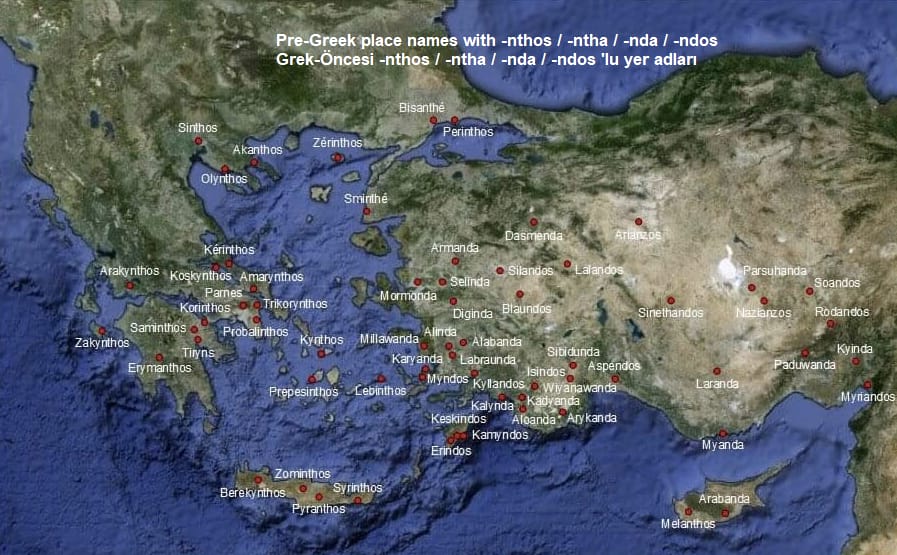Click the Berekynthos place name label
Screen dimensions: 897x555
coord(252,493)
